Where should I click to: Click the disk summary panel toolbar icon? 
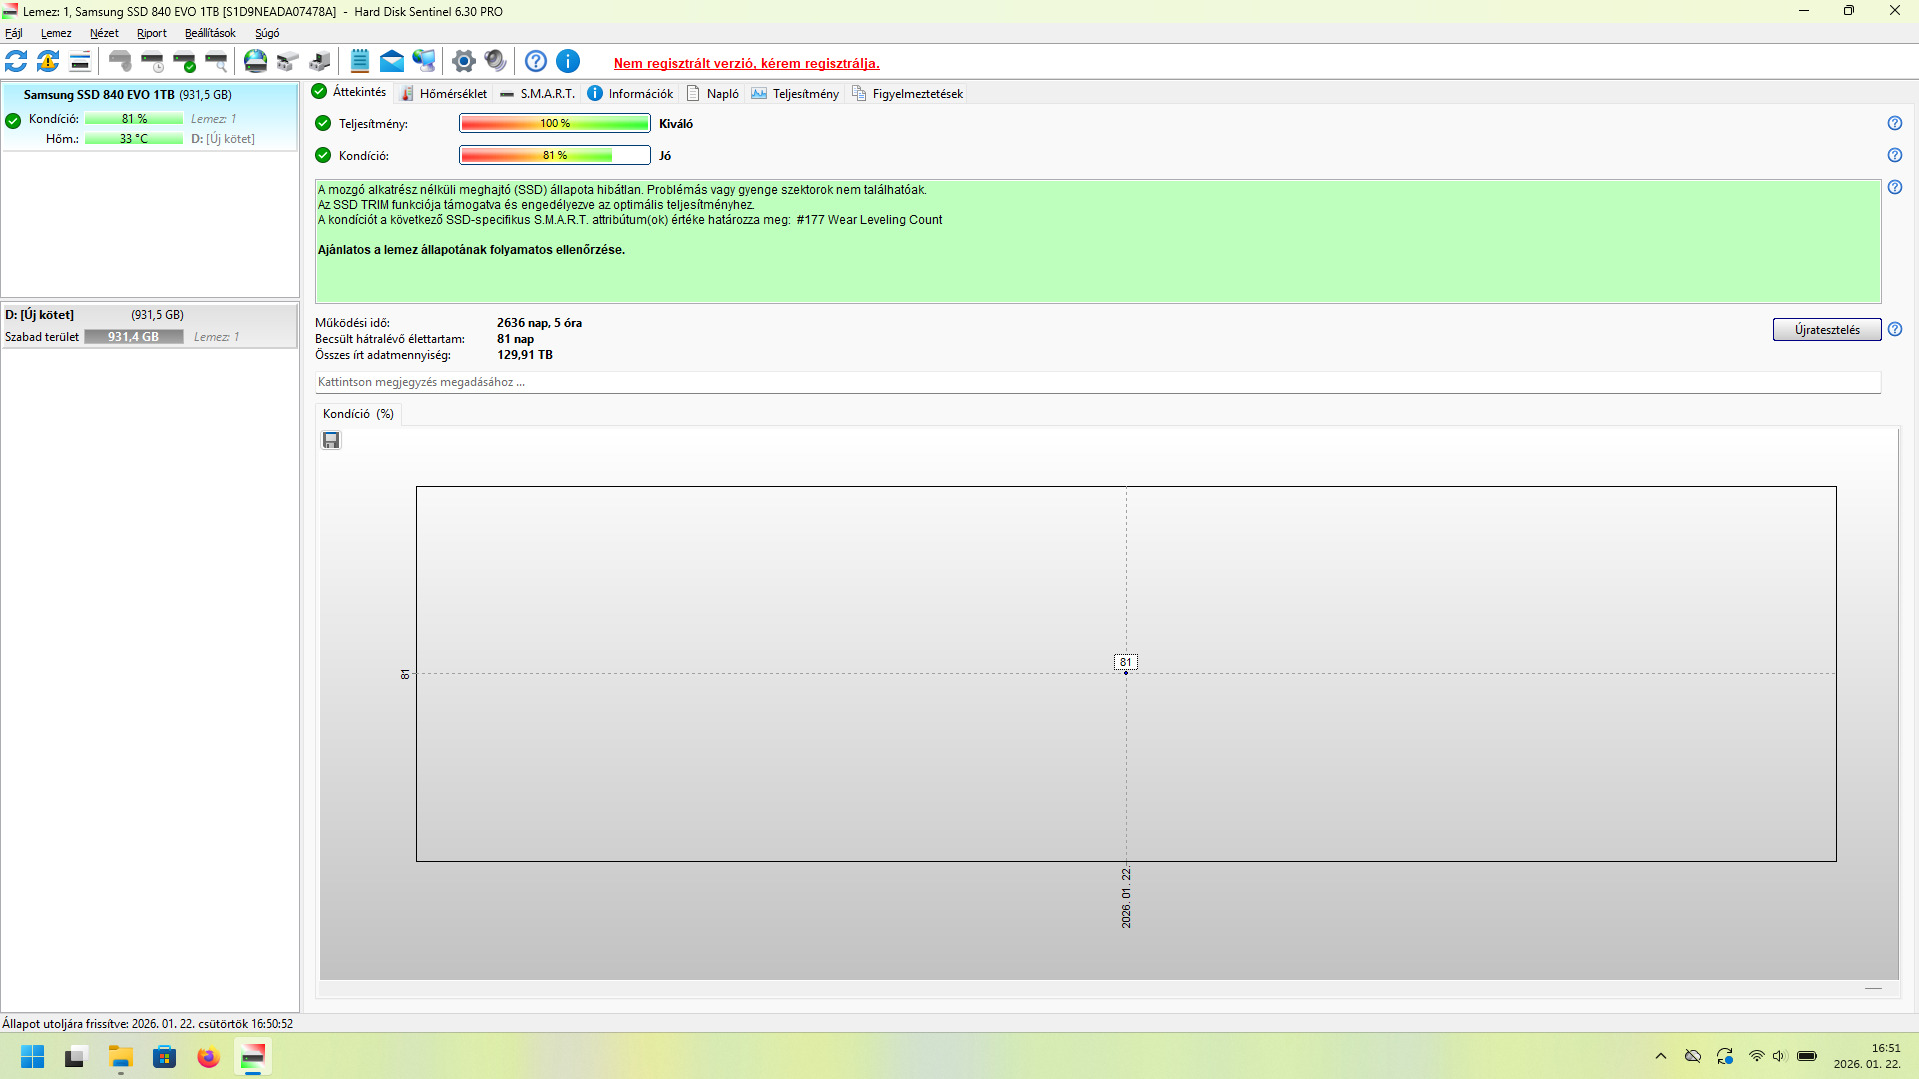(80, 62)
